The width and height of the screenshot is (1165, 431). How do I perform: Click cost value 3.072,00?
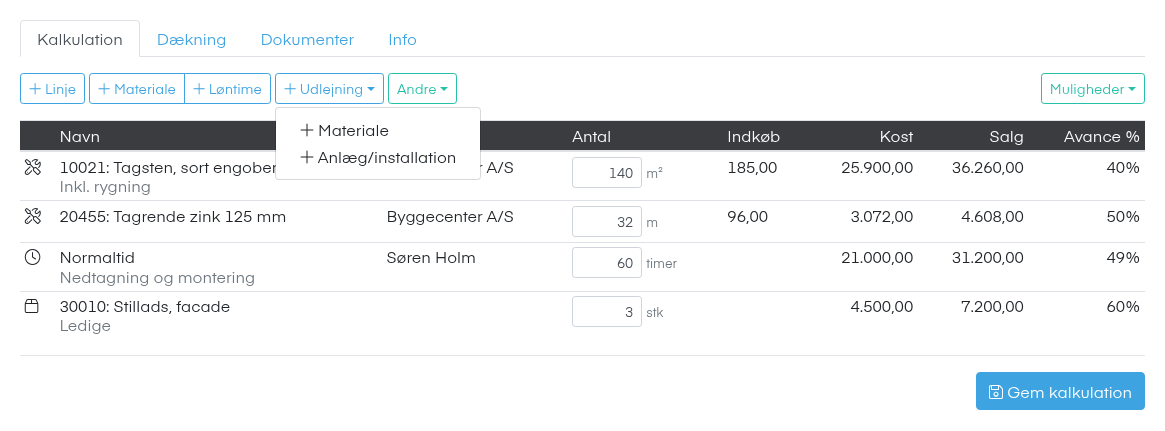(882, 217)
